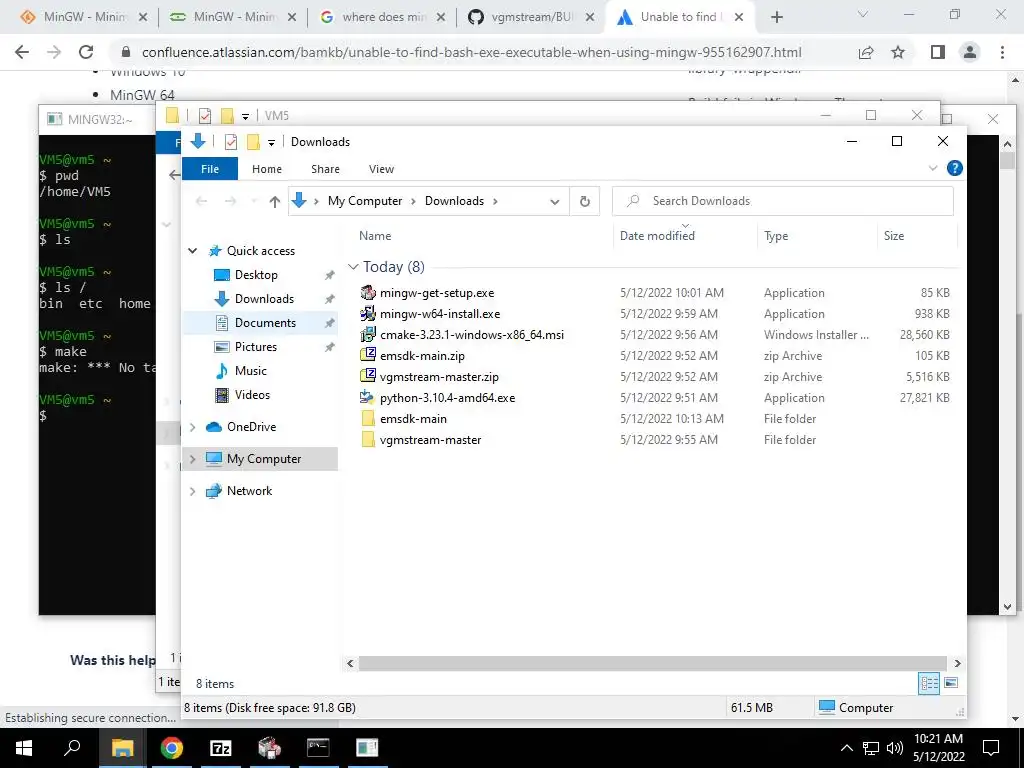Image resolution: width=1024 pixels, height=768 pixels.
Task: Select mingw-w64-install.exe file
Action: pyautogui.click(x=440, y=314)
